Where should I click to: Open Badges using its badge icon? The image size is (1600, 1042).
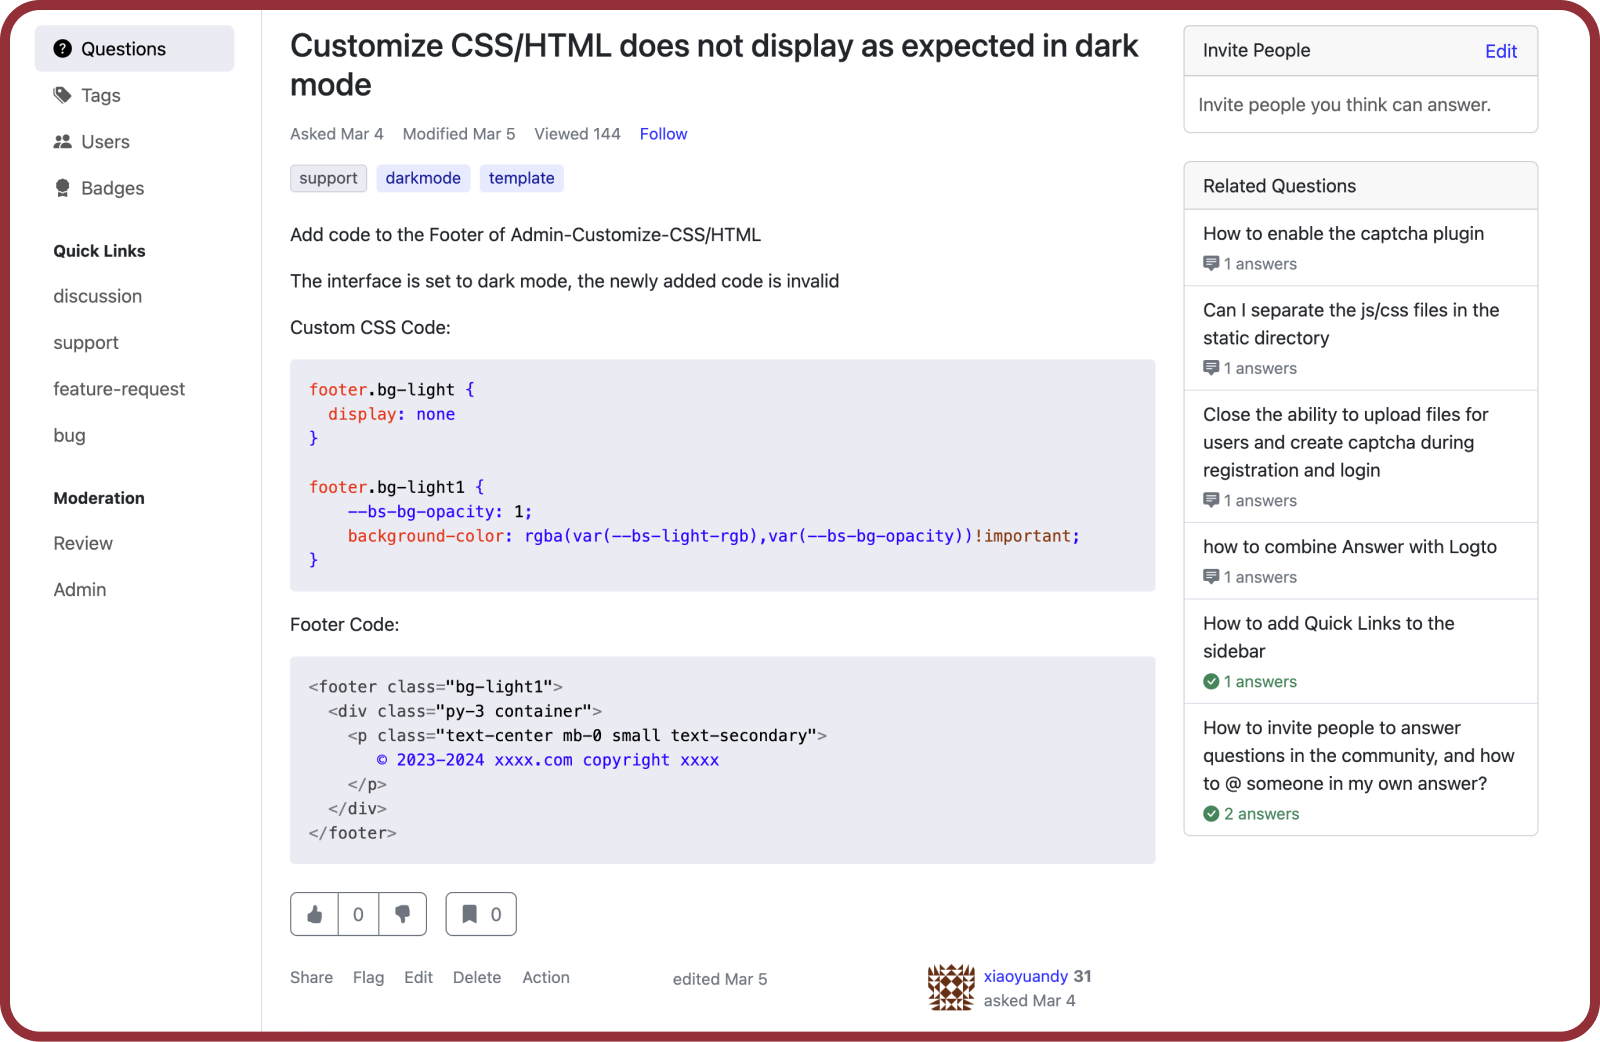point(62,188)
